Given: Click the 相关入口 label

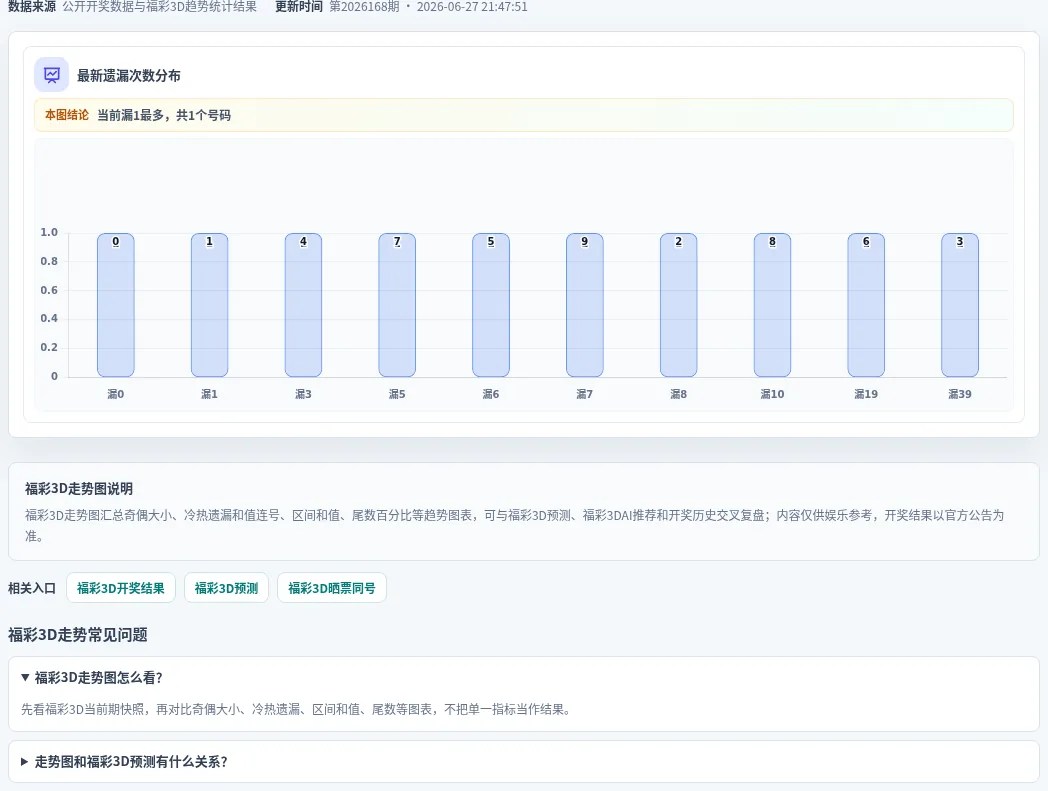Looking at the screenshot, I should coord(32,588).
